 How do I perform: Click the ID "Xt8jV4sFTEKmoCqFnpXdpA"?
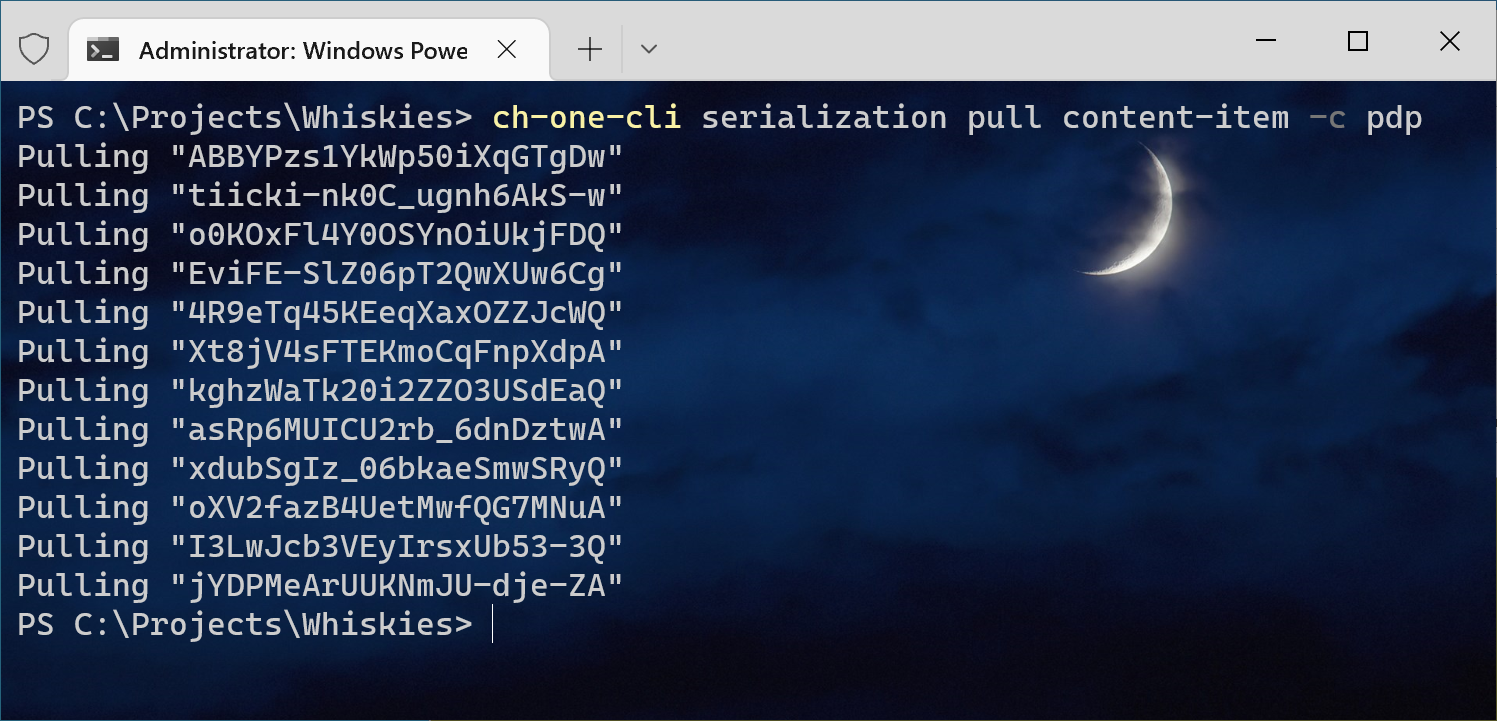397,352
